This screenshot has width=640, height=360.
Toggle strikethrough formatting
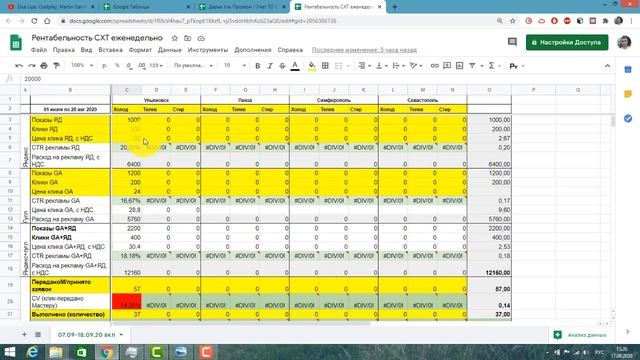click(282, 66)
